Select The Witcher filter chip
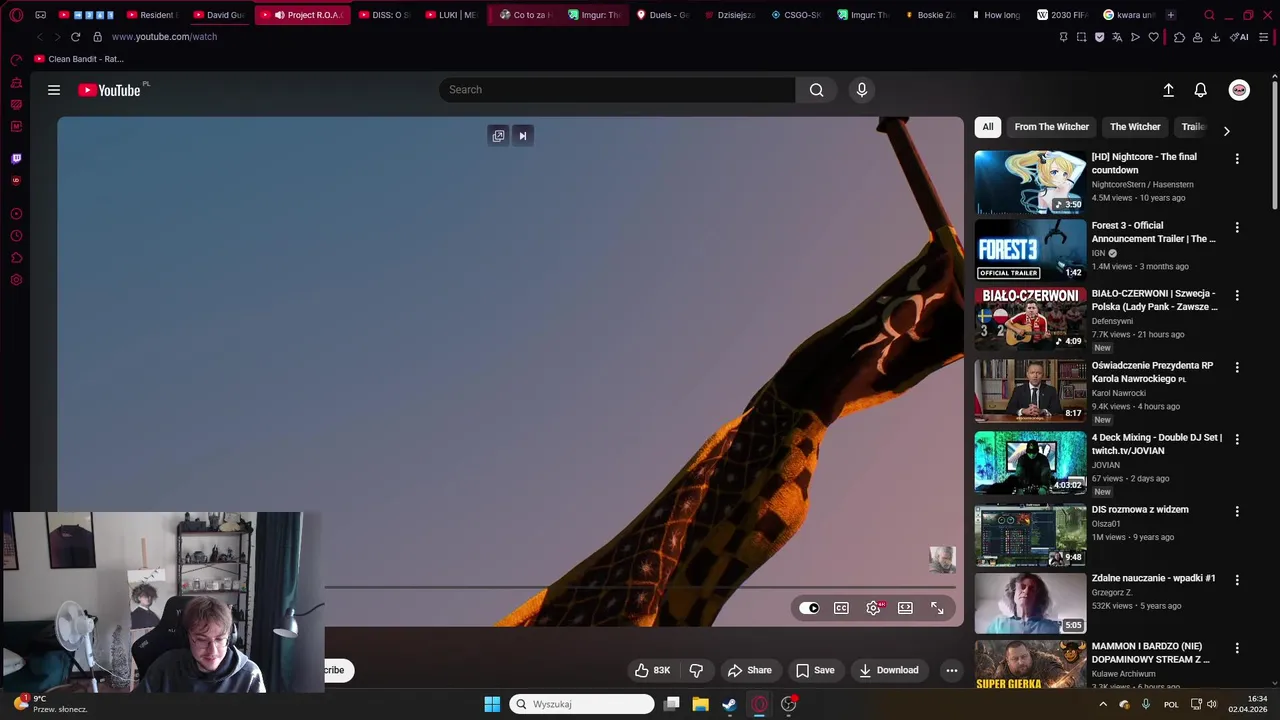1280x720 pixels. pos(1135,127)
